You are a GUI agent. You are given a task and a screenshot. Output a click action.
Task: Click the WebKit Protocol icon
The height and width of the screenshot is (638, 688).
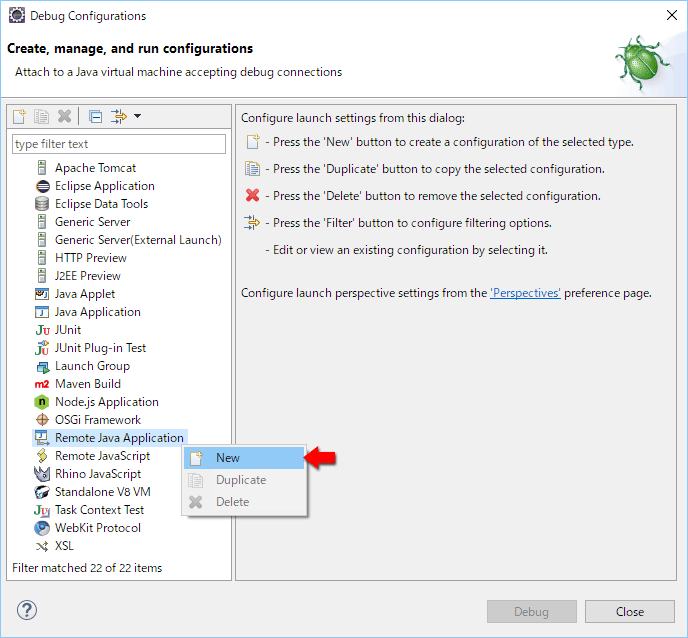coord(42,528)
